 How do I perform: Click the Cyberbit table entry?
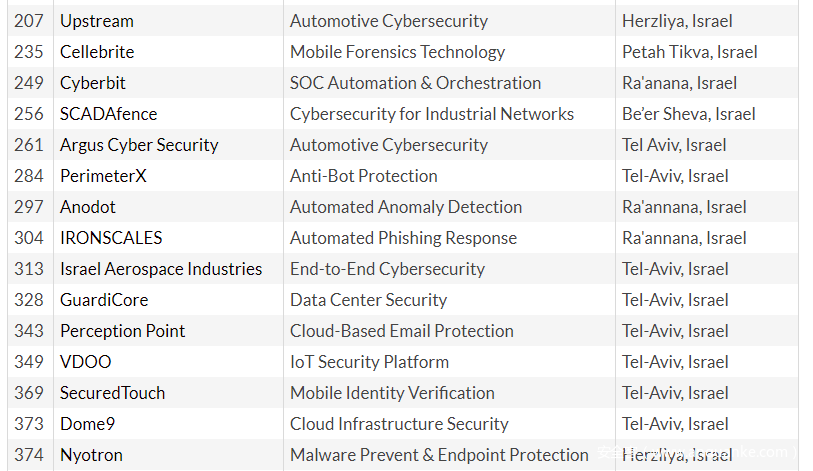pos(93,83)
